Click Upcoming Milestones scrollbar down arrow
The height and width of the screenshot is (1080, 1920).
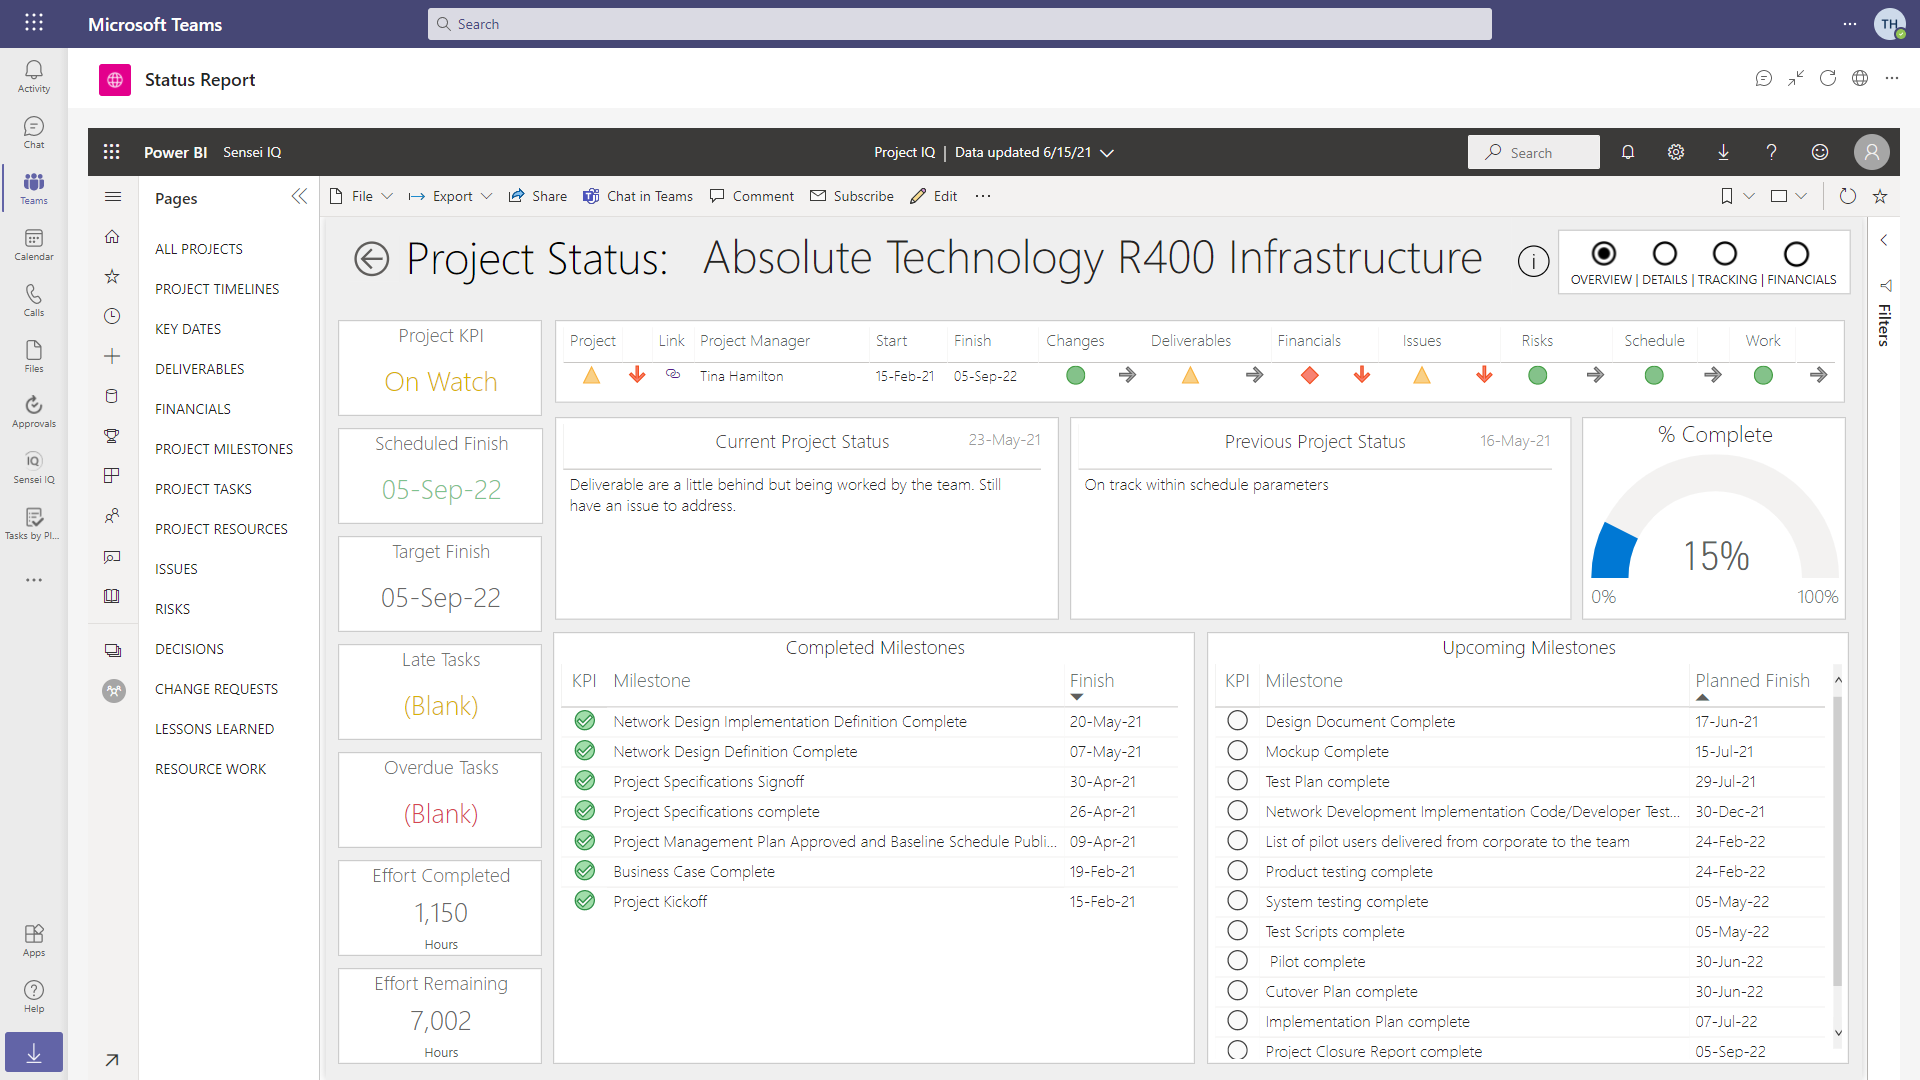[x=1838, y=1034]
